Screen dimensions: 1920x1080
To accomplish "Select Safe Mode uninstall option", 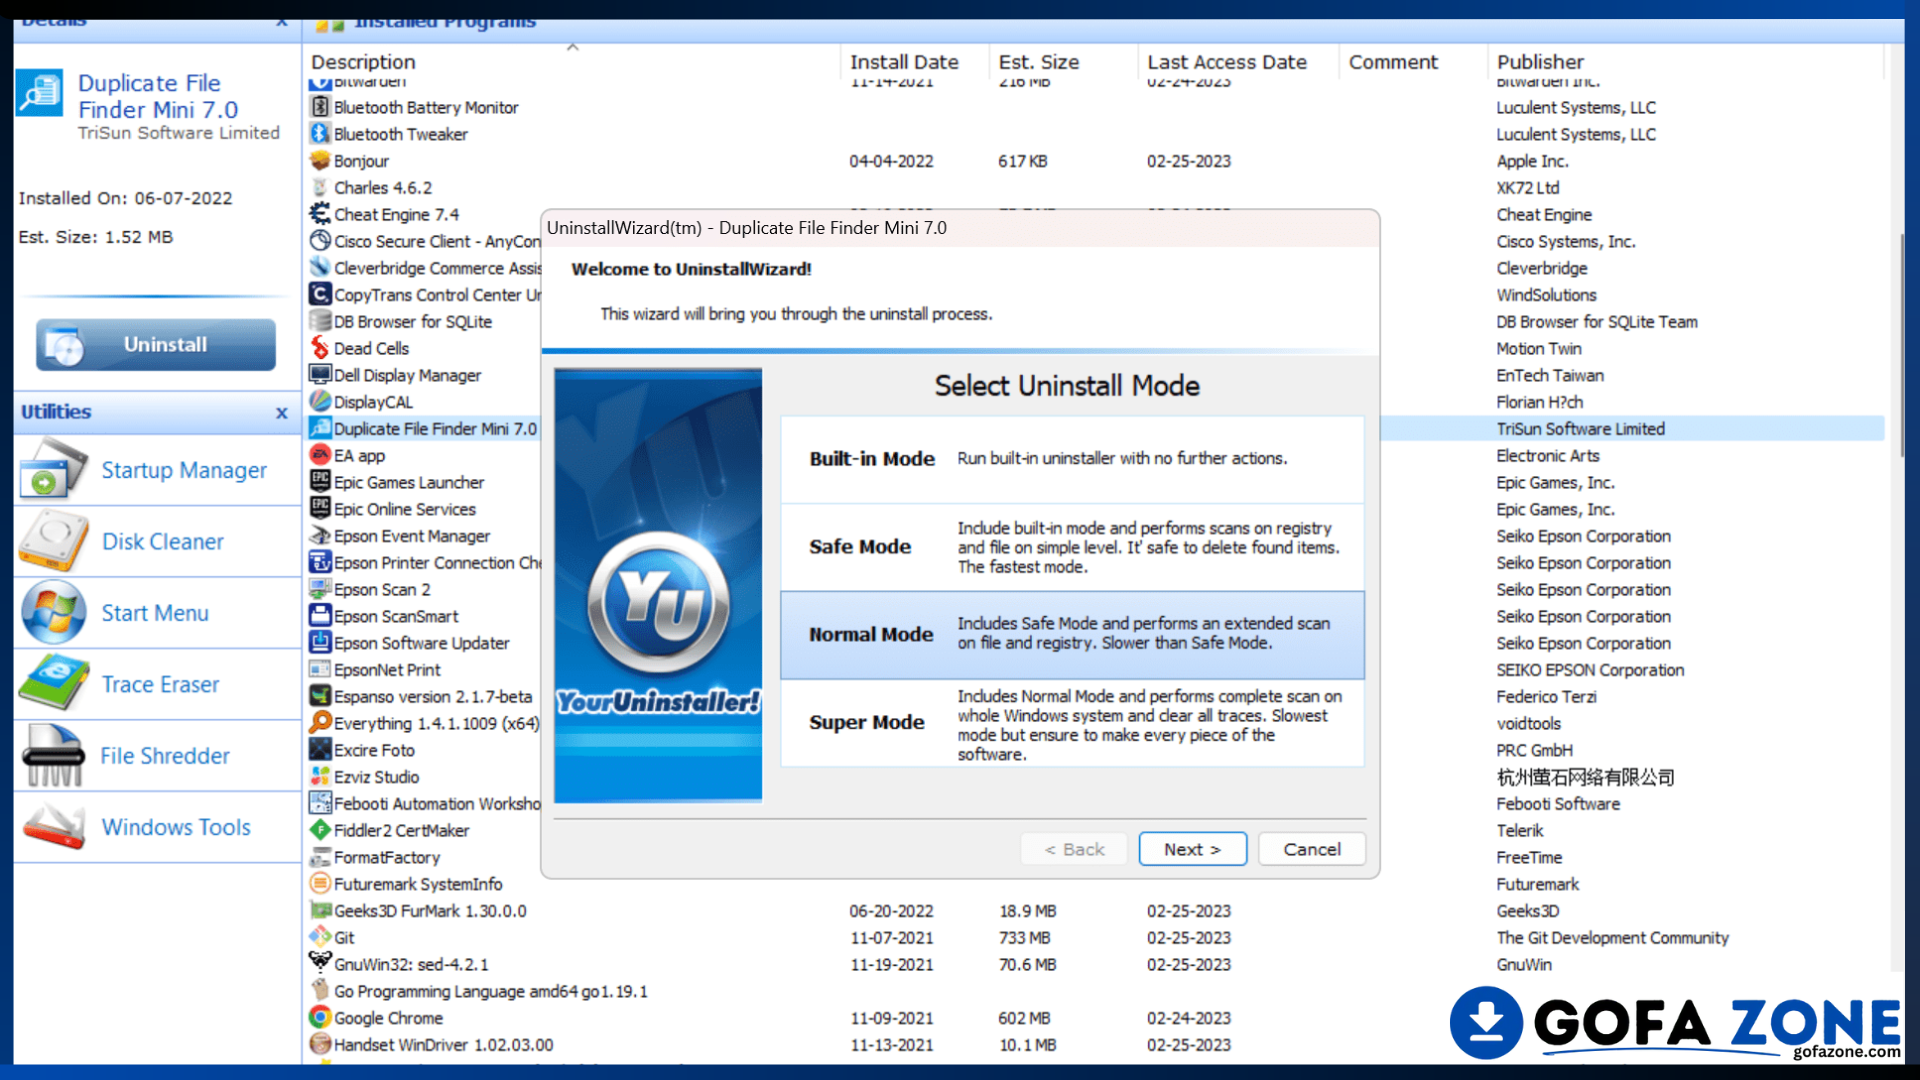I will [1072, 547].
